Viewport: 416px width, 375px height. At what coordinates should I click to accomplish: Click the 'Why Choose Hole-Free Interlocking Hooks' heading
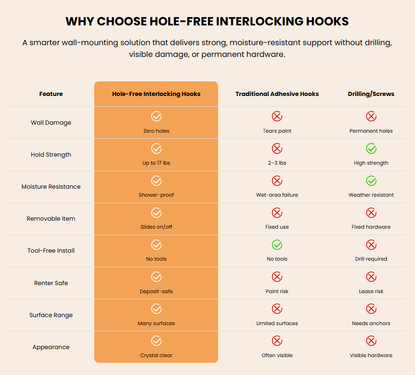tap(207, 21)
